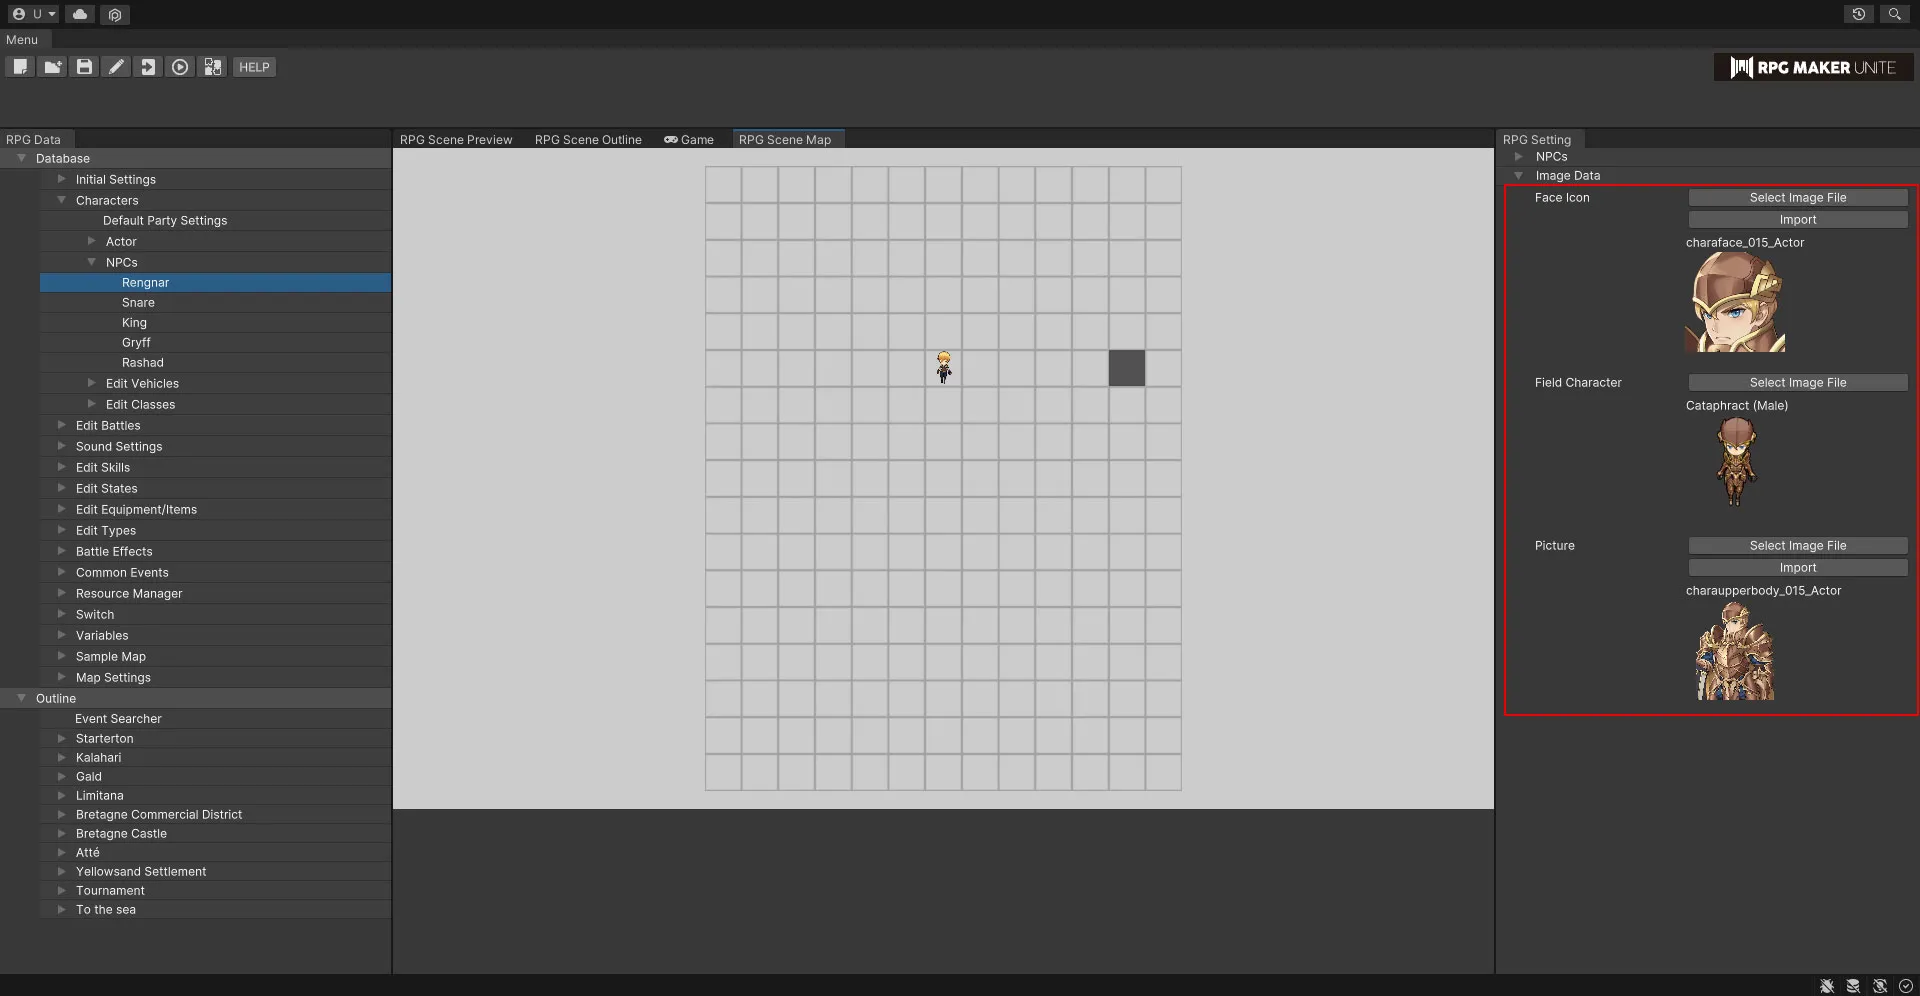Screen dimensions: 1920x996
Task: Click the cloud services icon
Action: pos(80,14)
